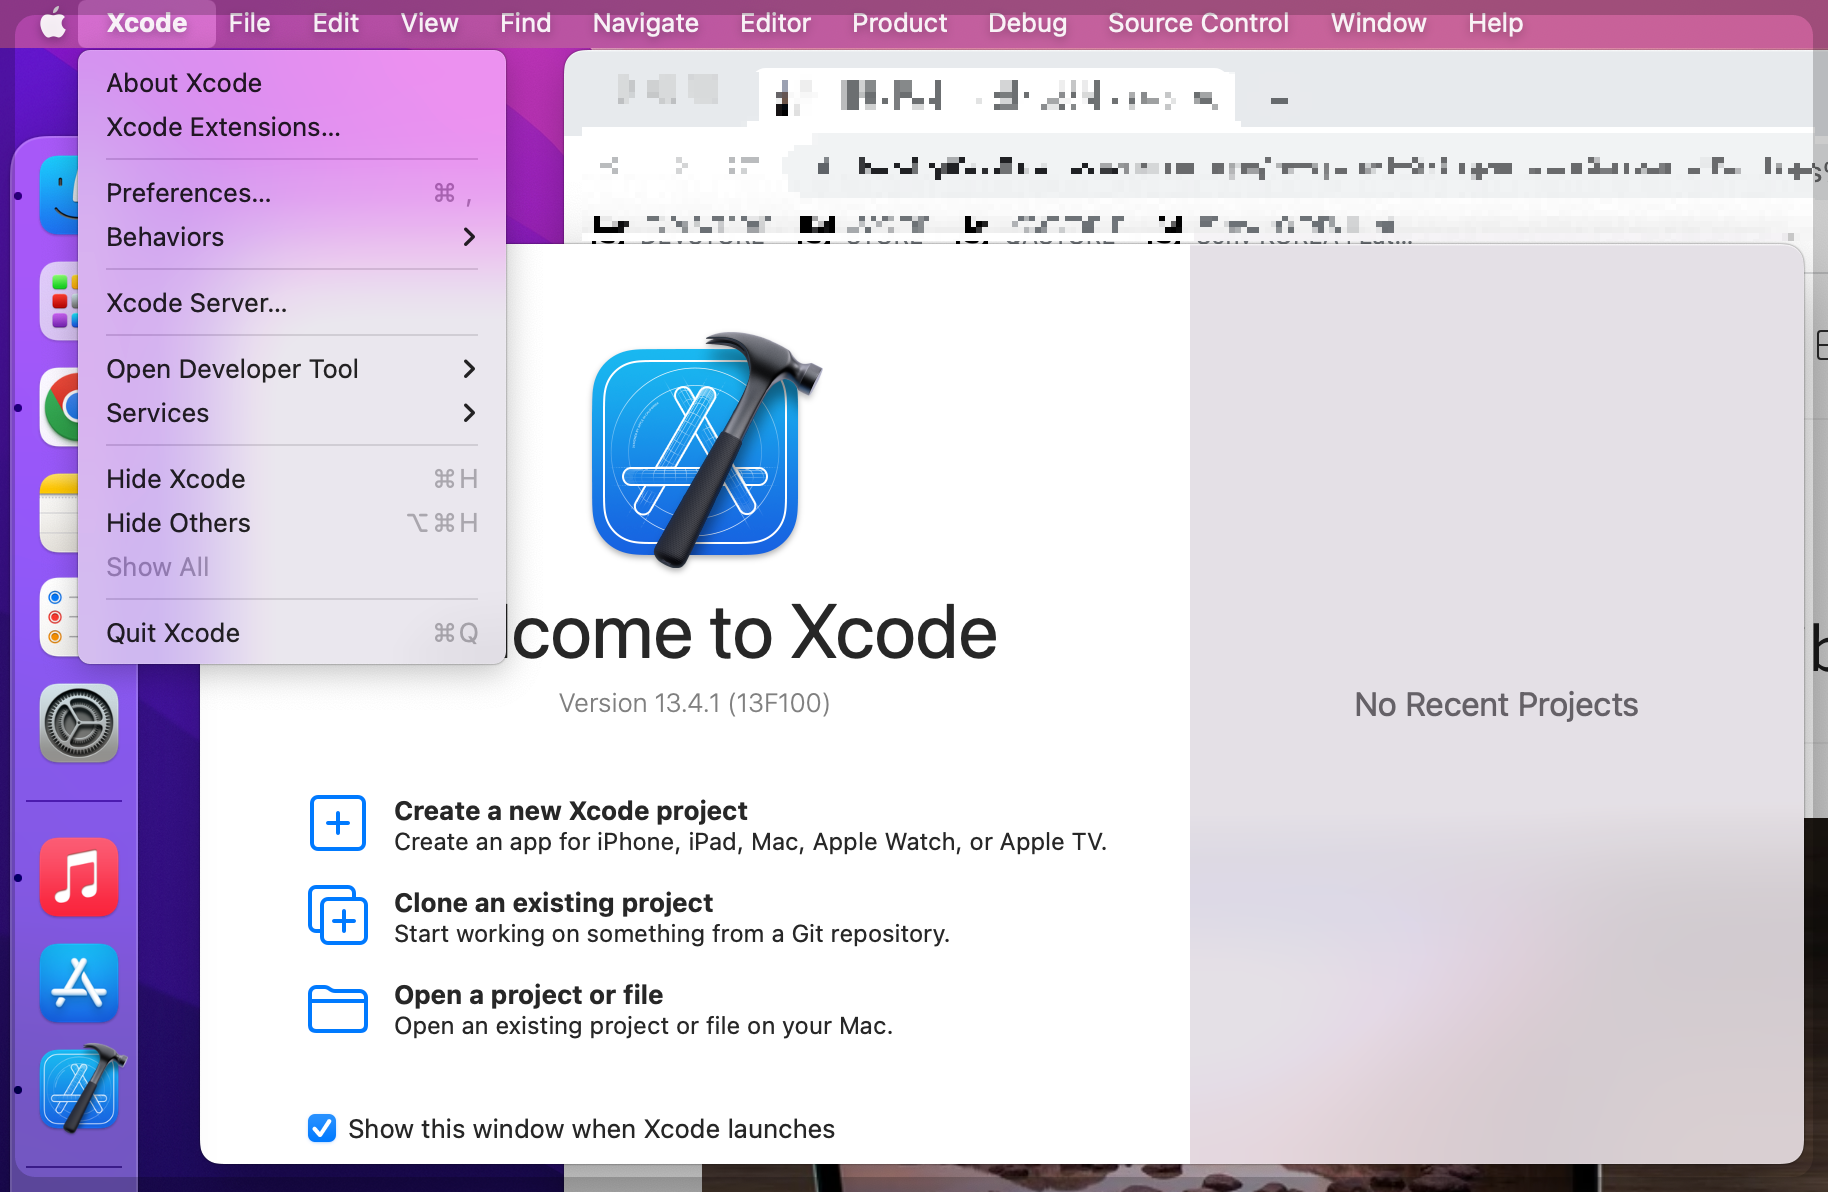Click the Xcode menu bar title
Screen dimensions: 1828x1192
(x=147, y=23)
